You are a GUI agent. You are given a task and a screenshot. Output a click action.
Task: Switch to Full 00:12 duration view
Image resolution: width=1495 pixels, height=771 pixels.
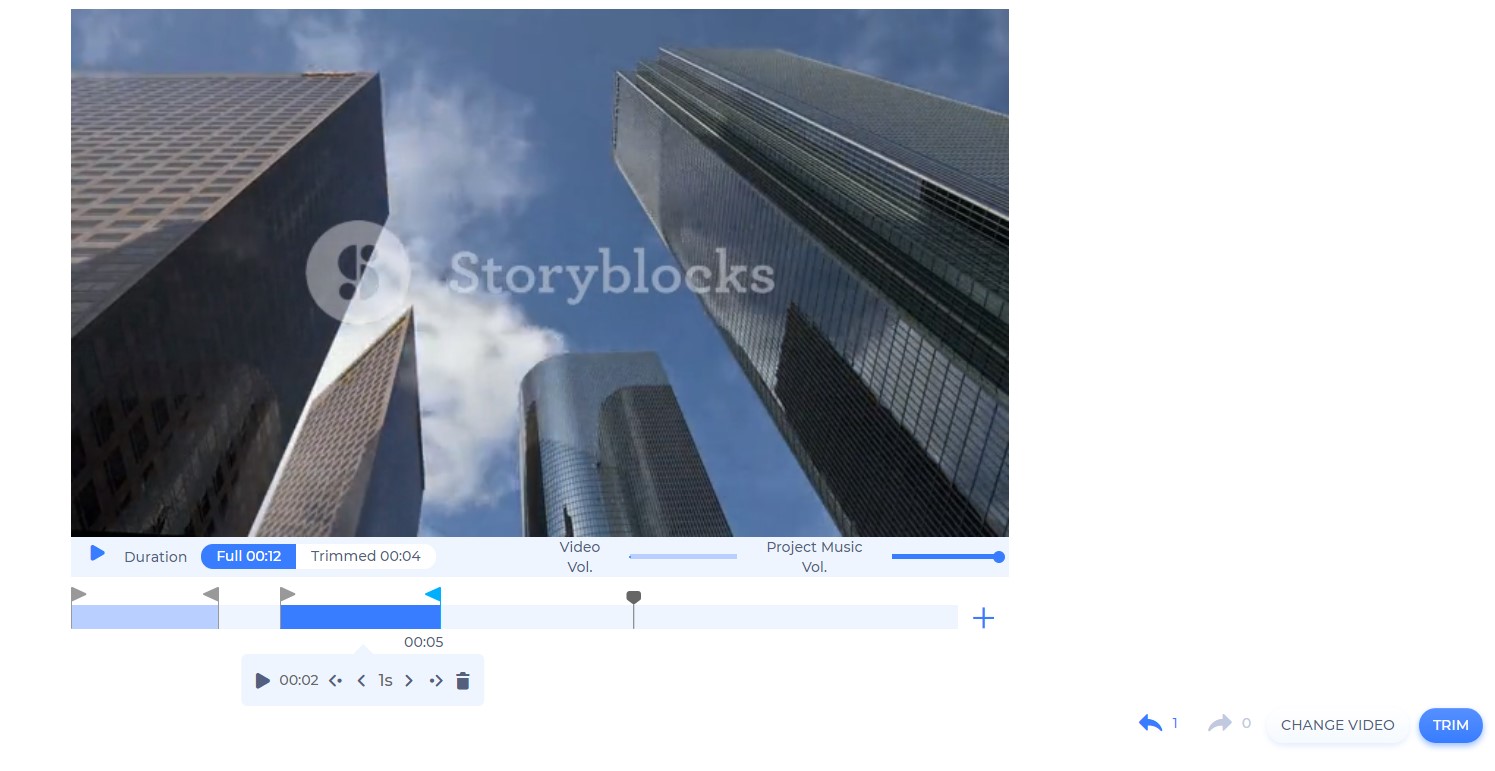coord(249,556)
